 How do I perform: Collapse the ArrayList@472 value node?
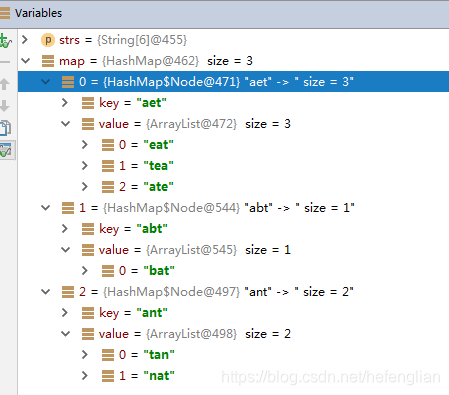click(66, 124)
